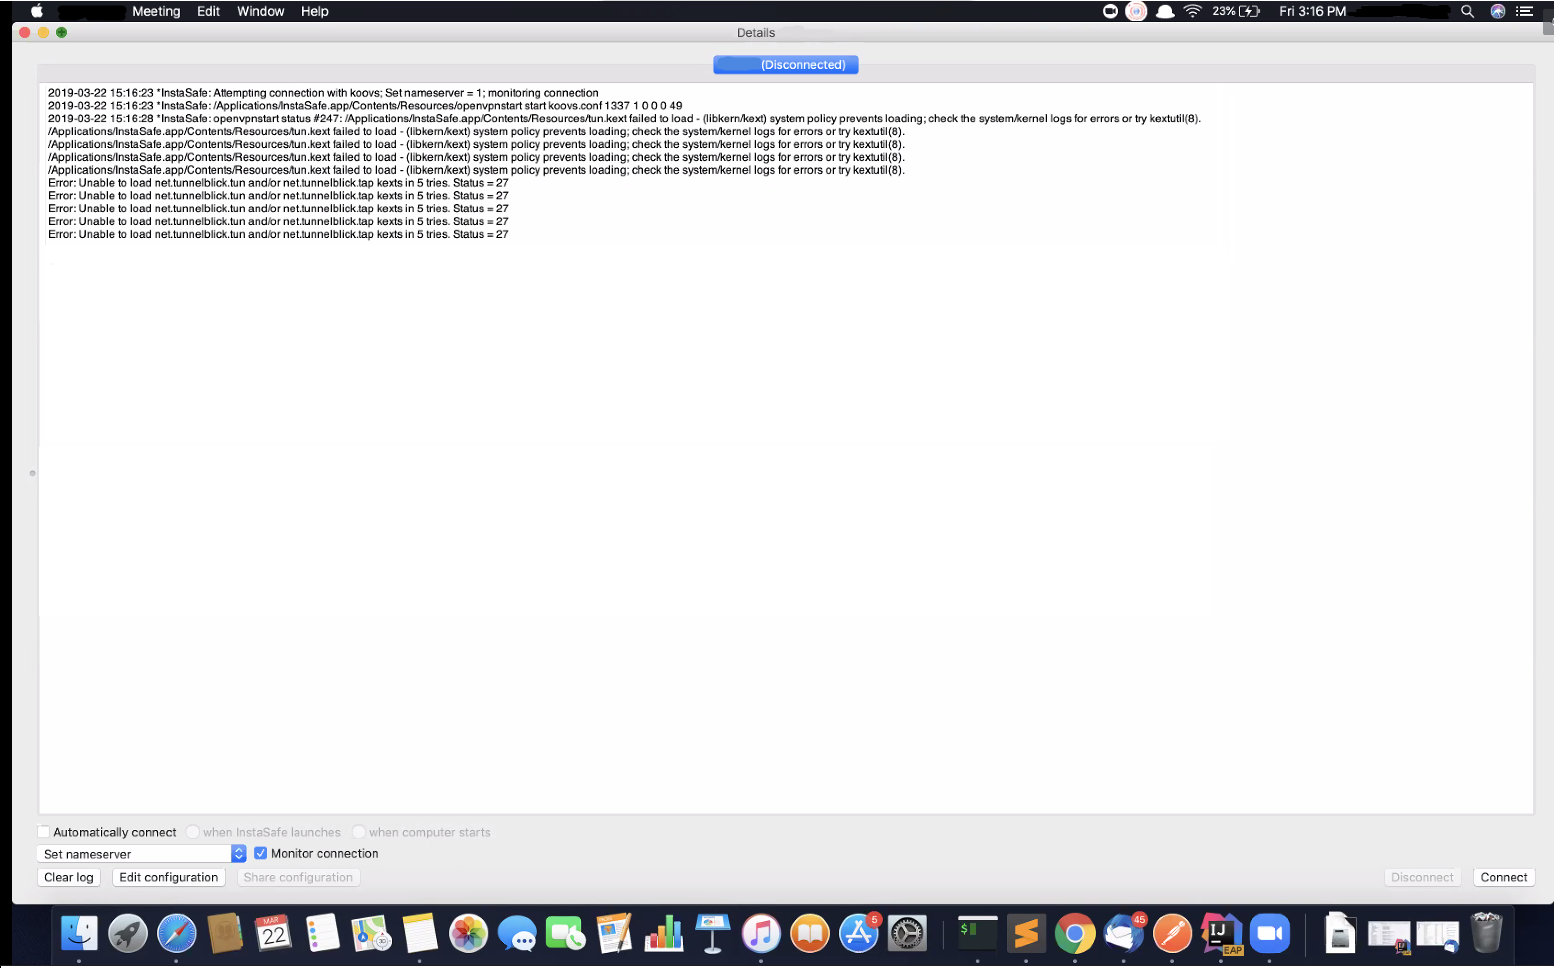Click Edit configuration button
Image resolution: width=1554 pixels, height=968 pixels.
(x=168, y=877)
